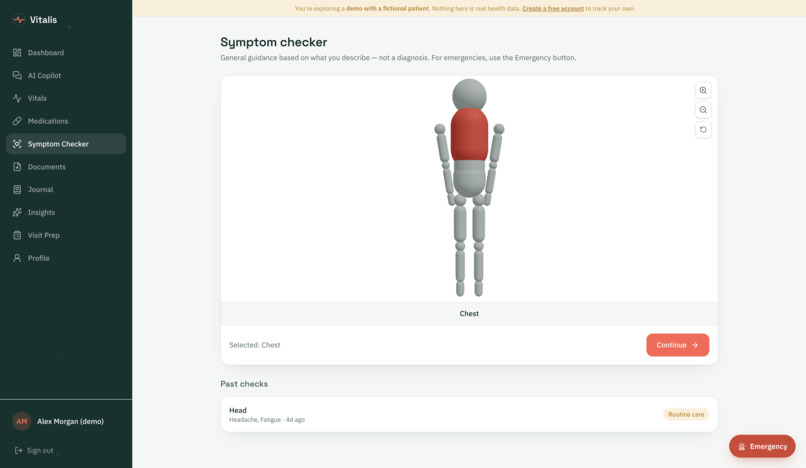Select the head on the body model

pyautogui.click(x=469, y=95)
